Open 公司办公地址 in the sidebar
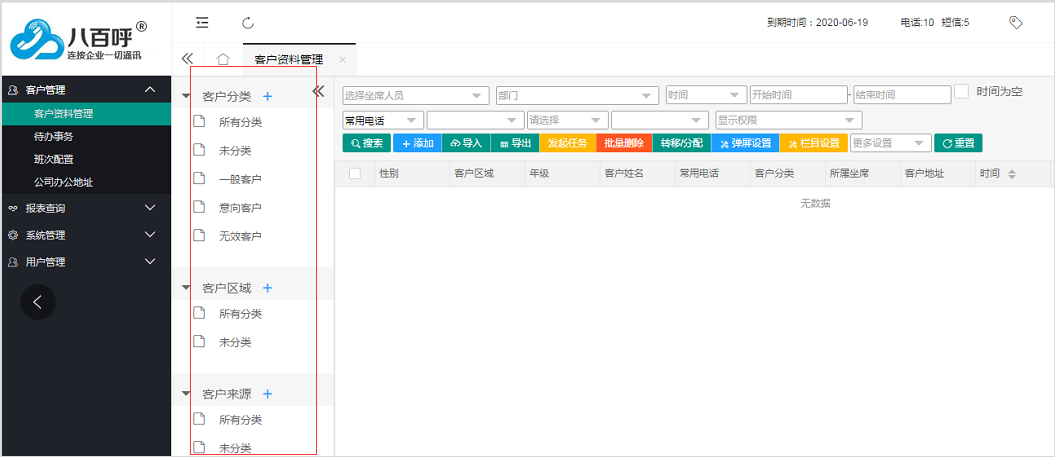Image resolution: width=1055 pixels, height=457 pixels. [x=85, y=182]
